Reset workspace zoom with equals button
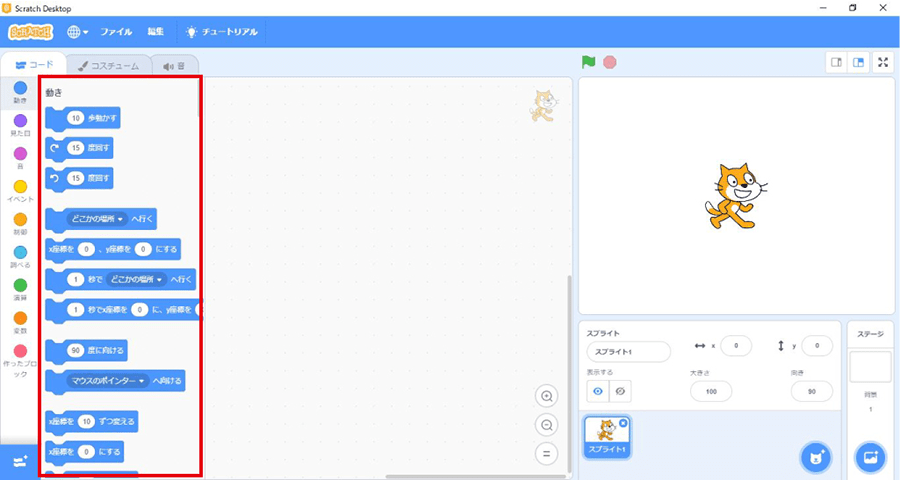 click(546, 454)
